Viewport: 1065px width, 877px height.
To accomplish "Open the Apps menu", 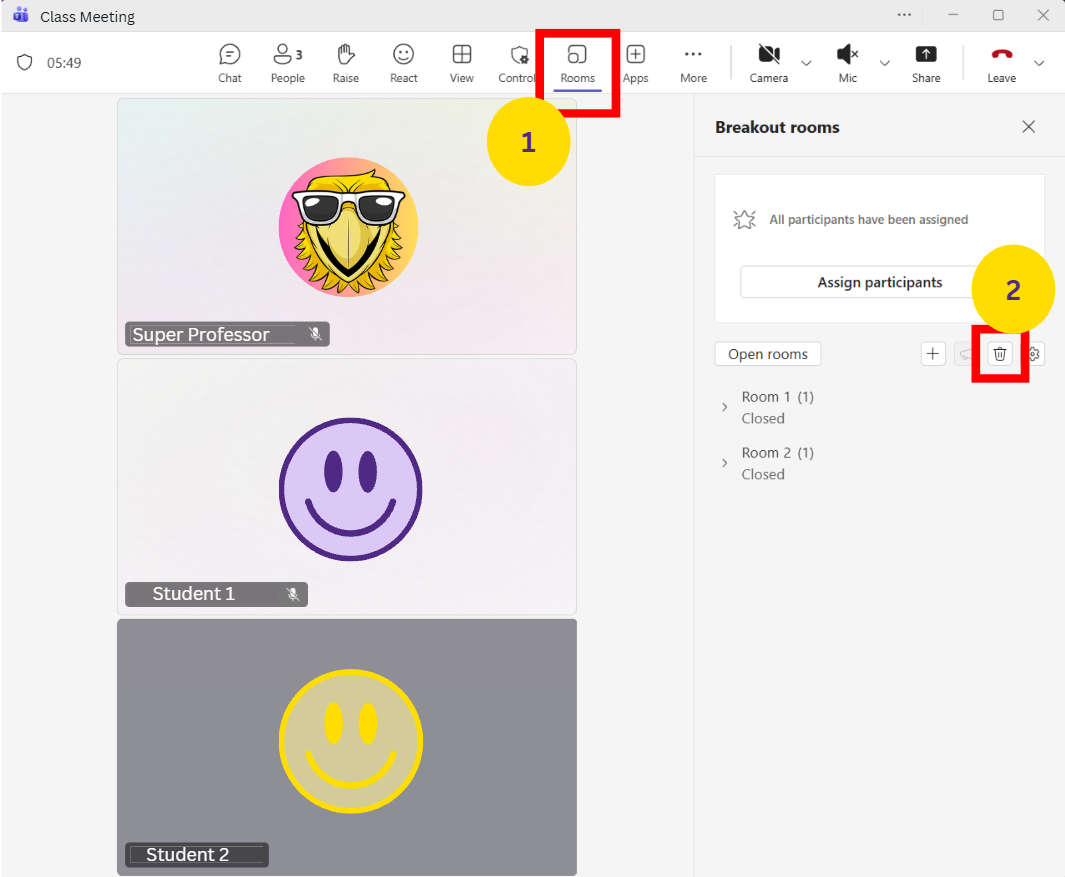I will [635, 62].
